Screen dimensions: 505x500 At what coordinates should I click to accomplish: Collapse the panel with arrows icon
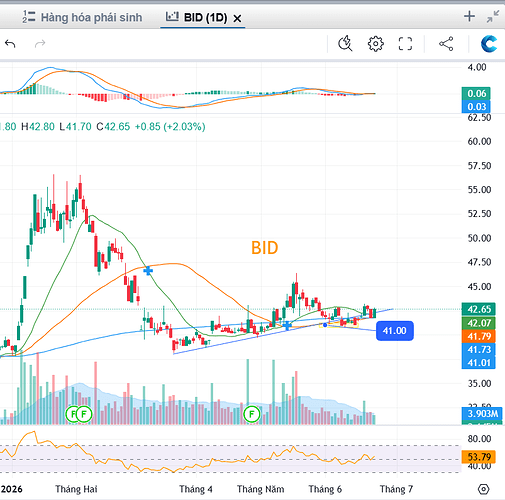coord(493,16)
